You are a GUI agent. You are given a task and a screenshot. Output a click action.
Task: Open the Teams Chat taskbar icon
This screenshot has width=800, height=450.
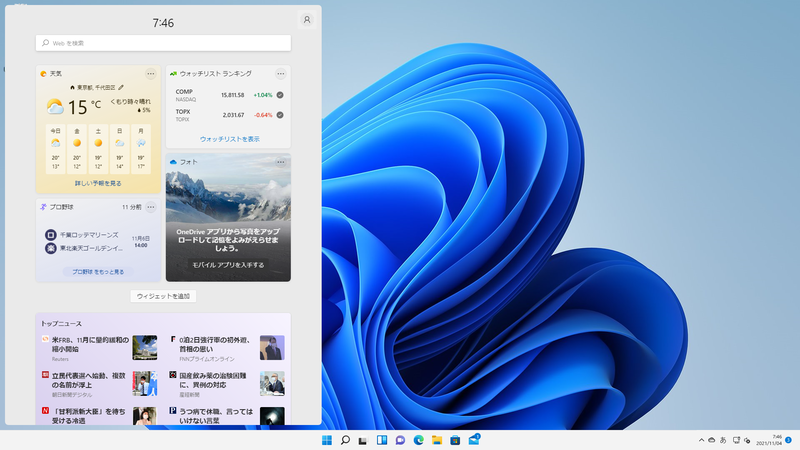400,440
